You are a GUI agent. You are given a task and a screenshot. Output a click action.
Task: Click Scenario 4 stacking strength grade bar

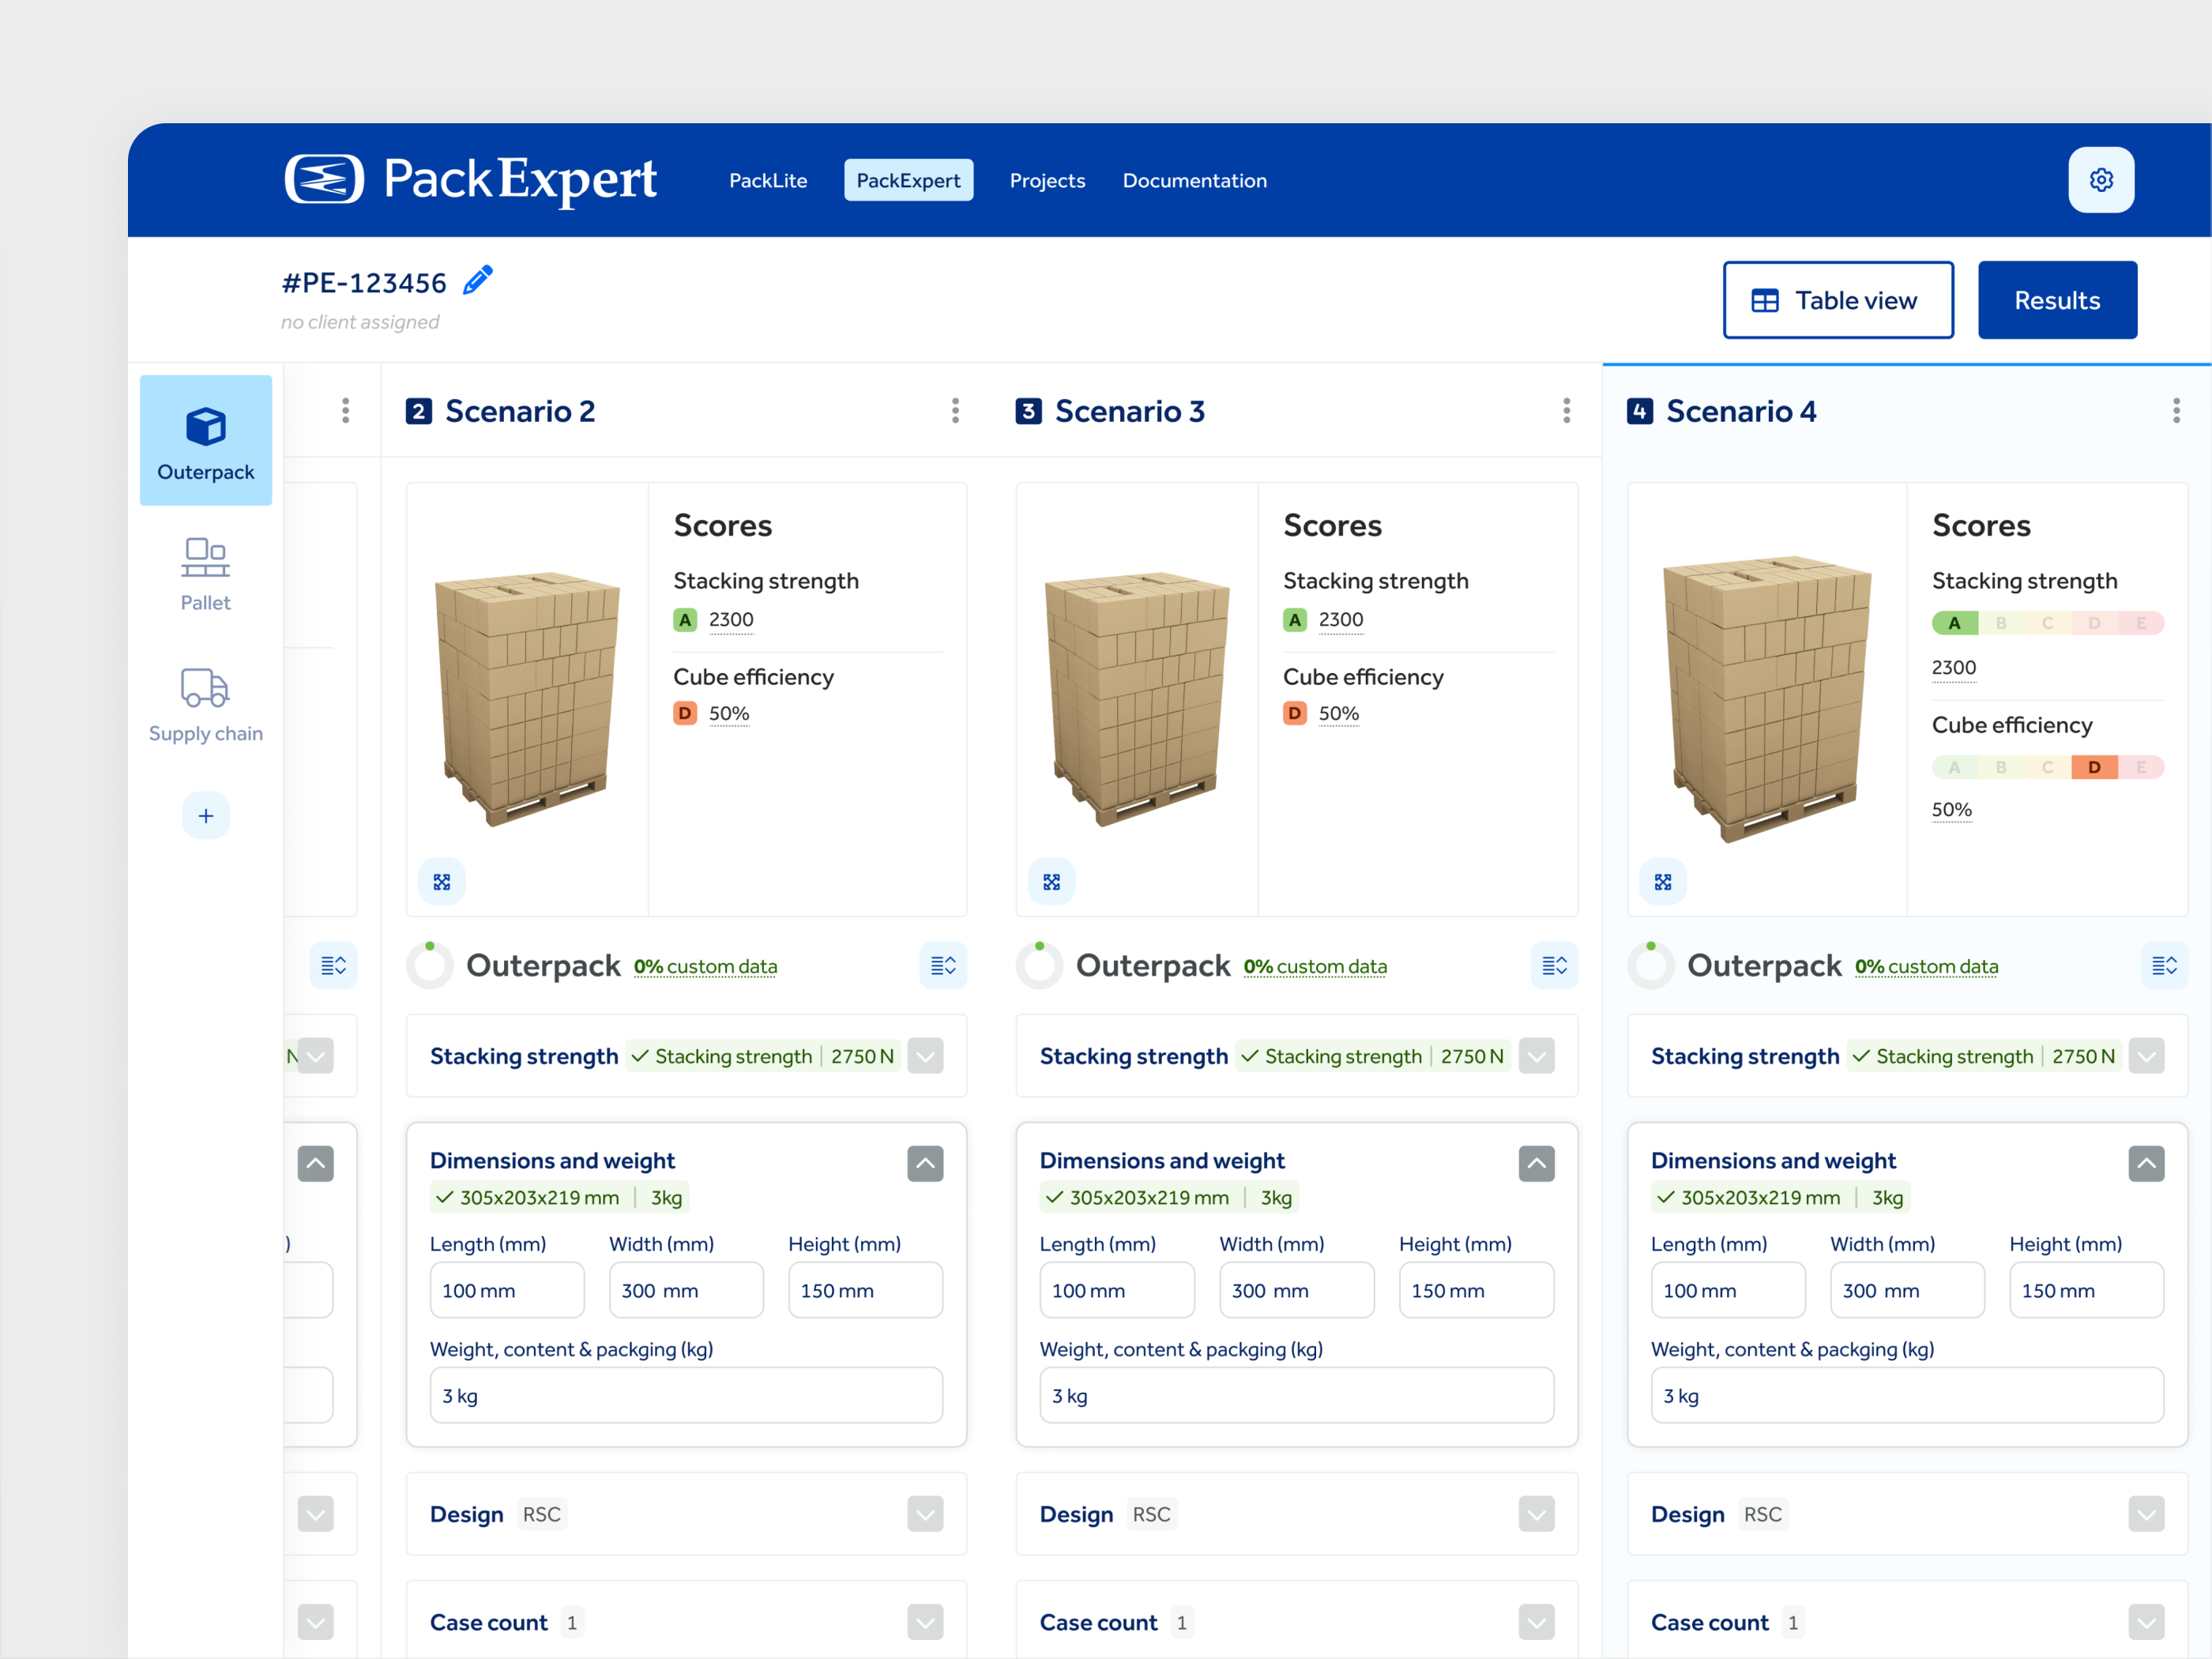pos(2047,623)
